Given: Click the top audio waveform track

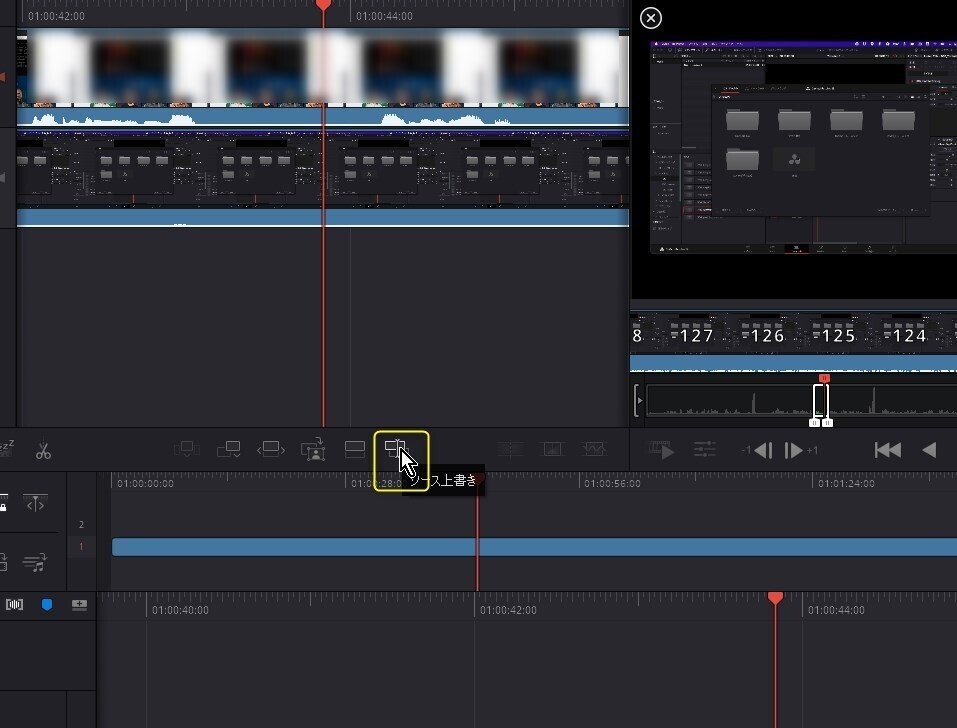Looking at the screenshot, I should point(323,116).
